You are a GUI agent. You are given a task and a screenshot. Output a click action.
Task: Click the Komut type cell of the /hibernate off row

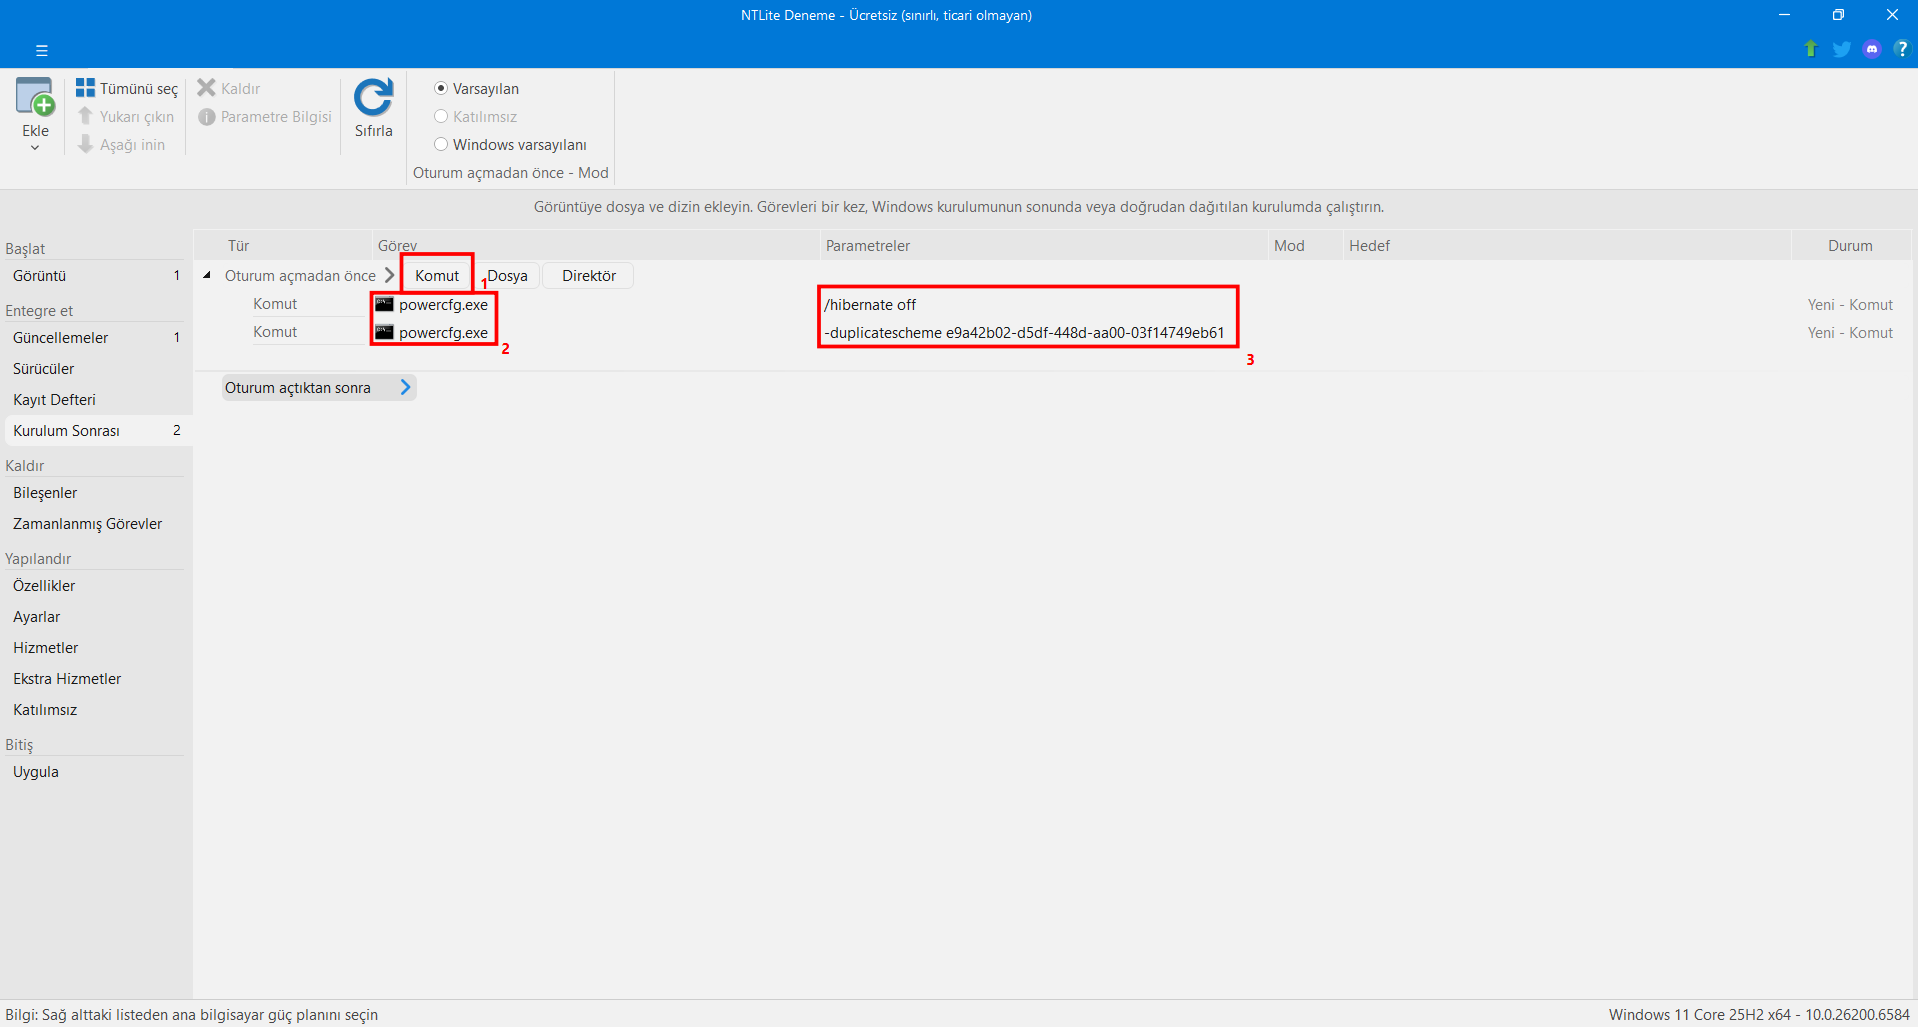click(275, 304)
